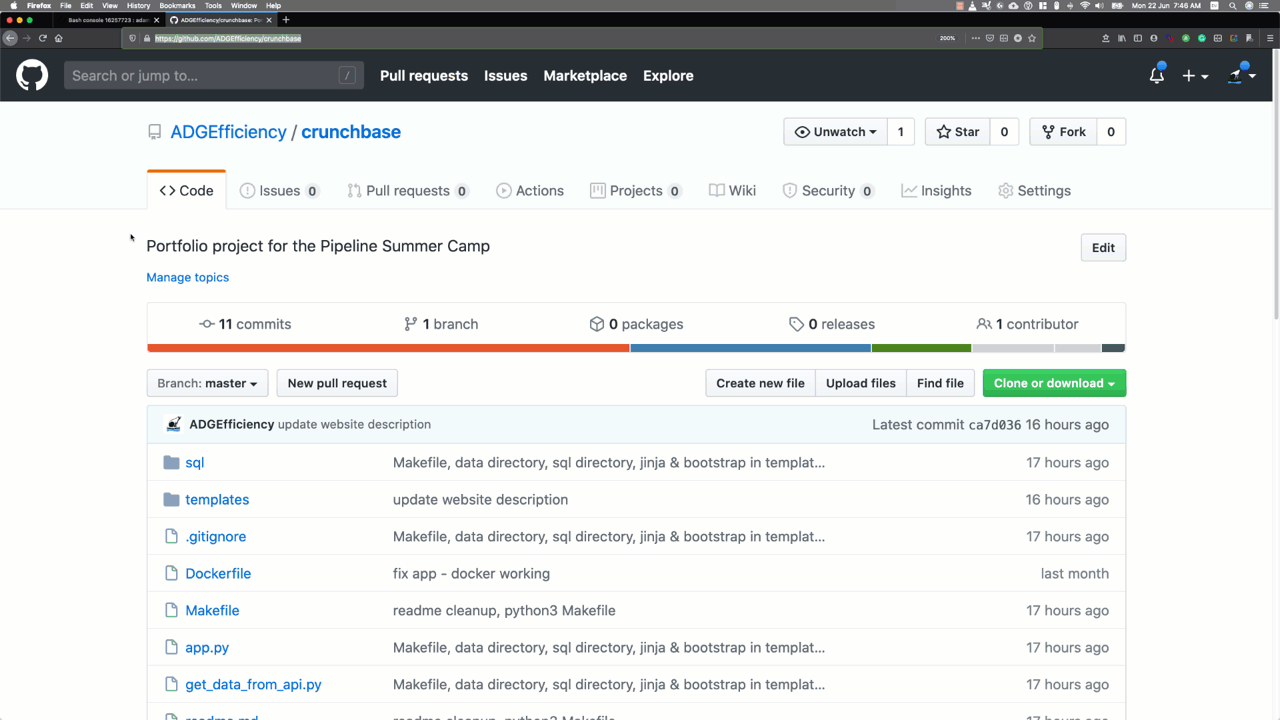The height and width of the screenshot is (720, 1280).
Task: Click Firefox back button
Action: coord(10,38)
